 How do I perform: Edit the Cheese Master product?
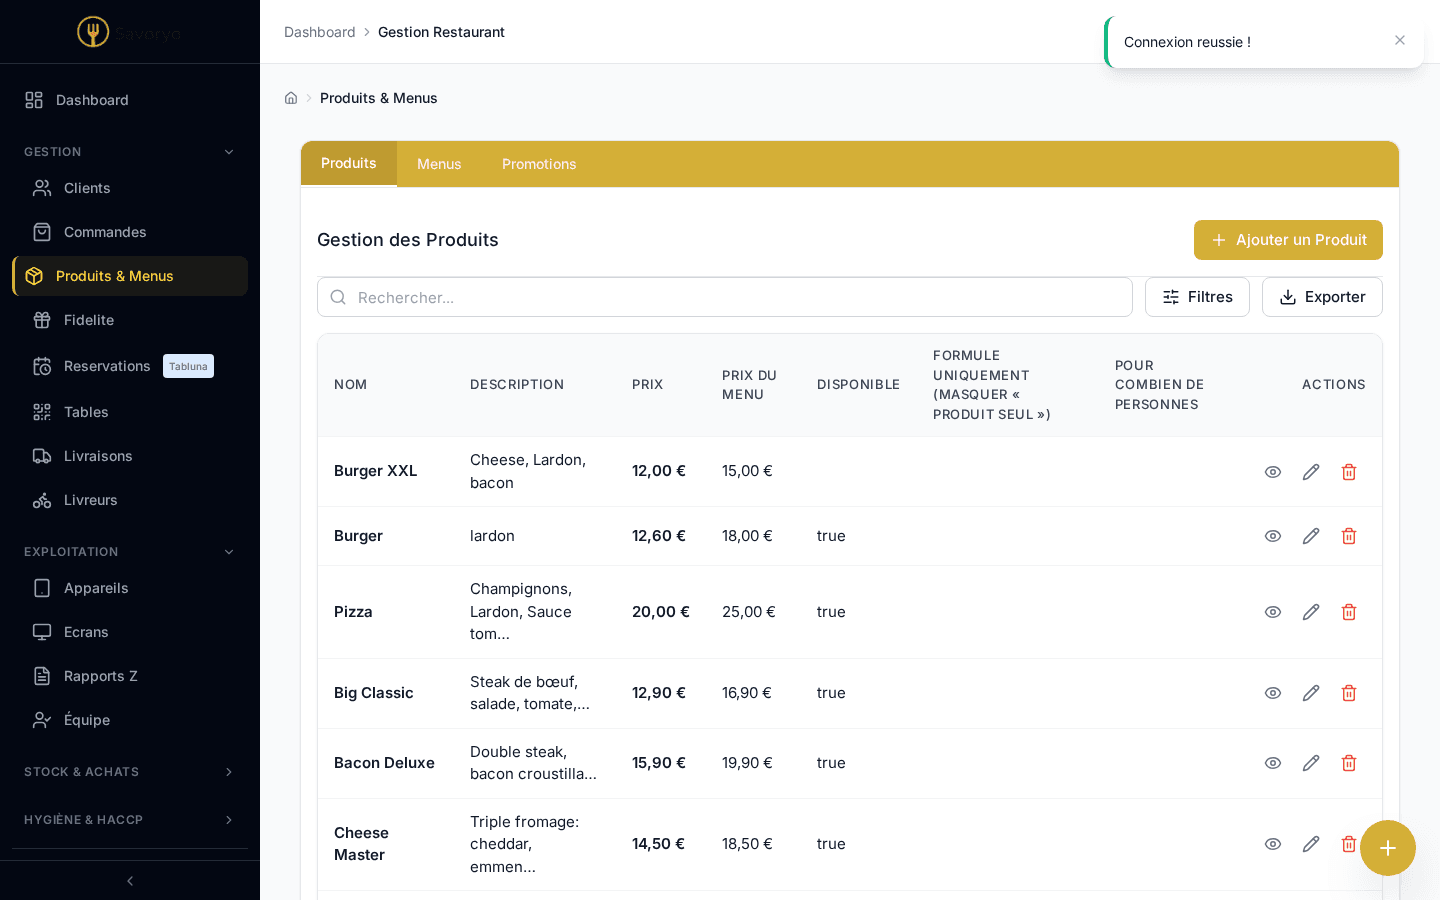(x=1311, y=844)
